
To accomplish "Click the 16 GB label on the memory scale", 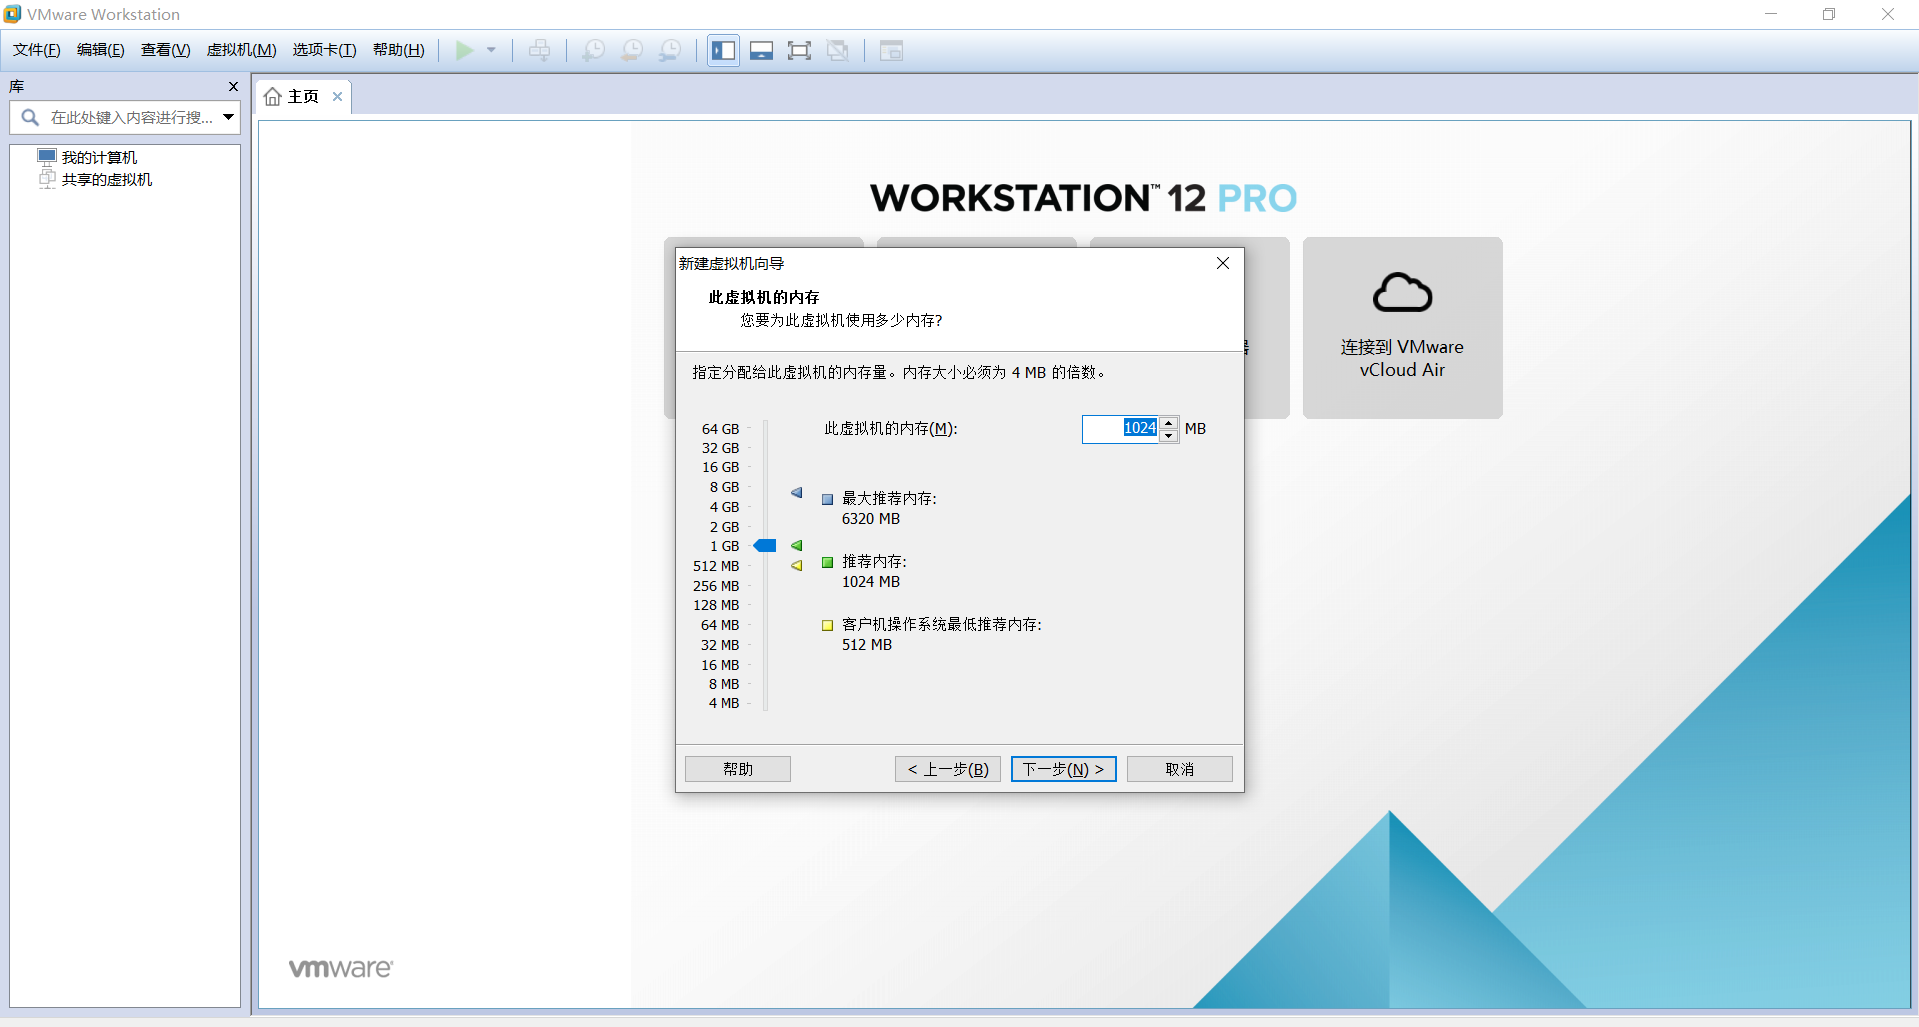I will point(720,467).
